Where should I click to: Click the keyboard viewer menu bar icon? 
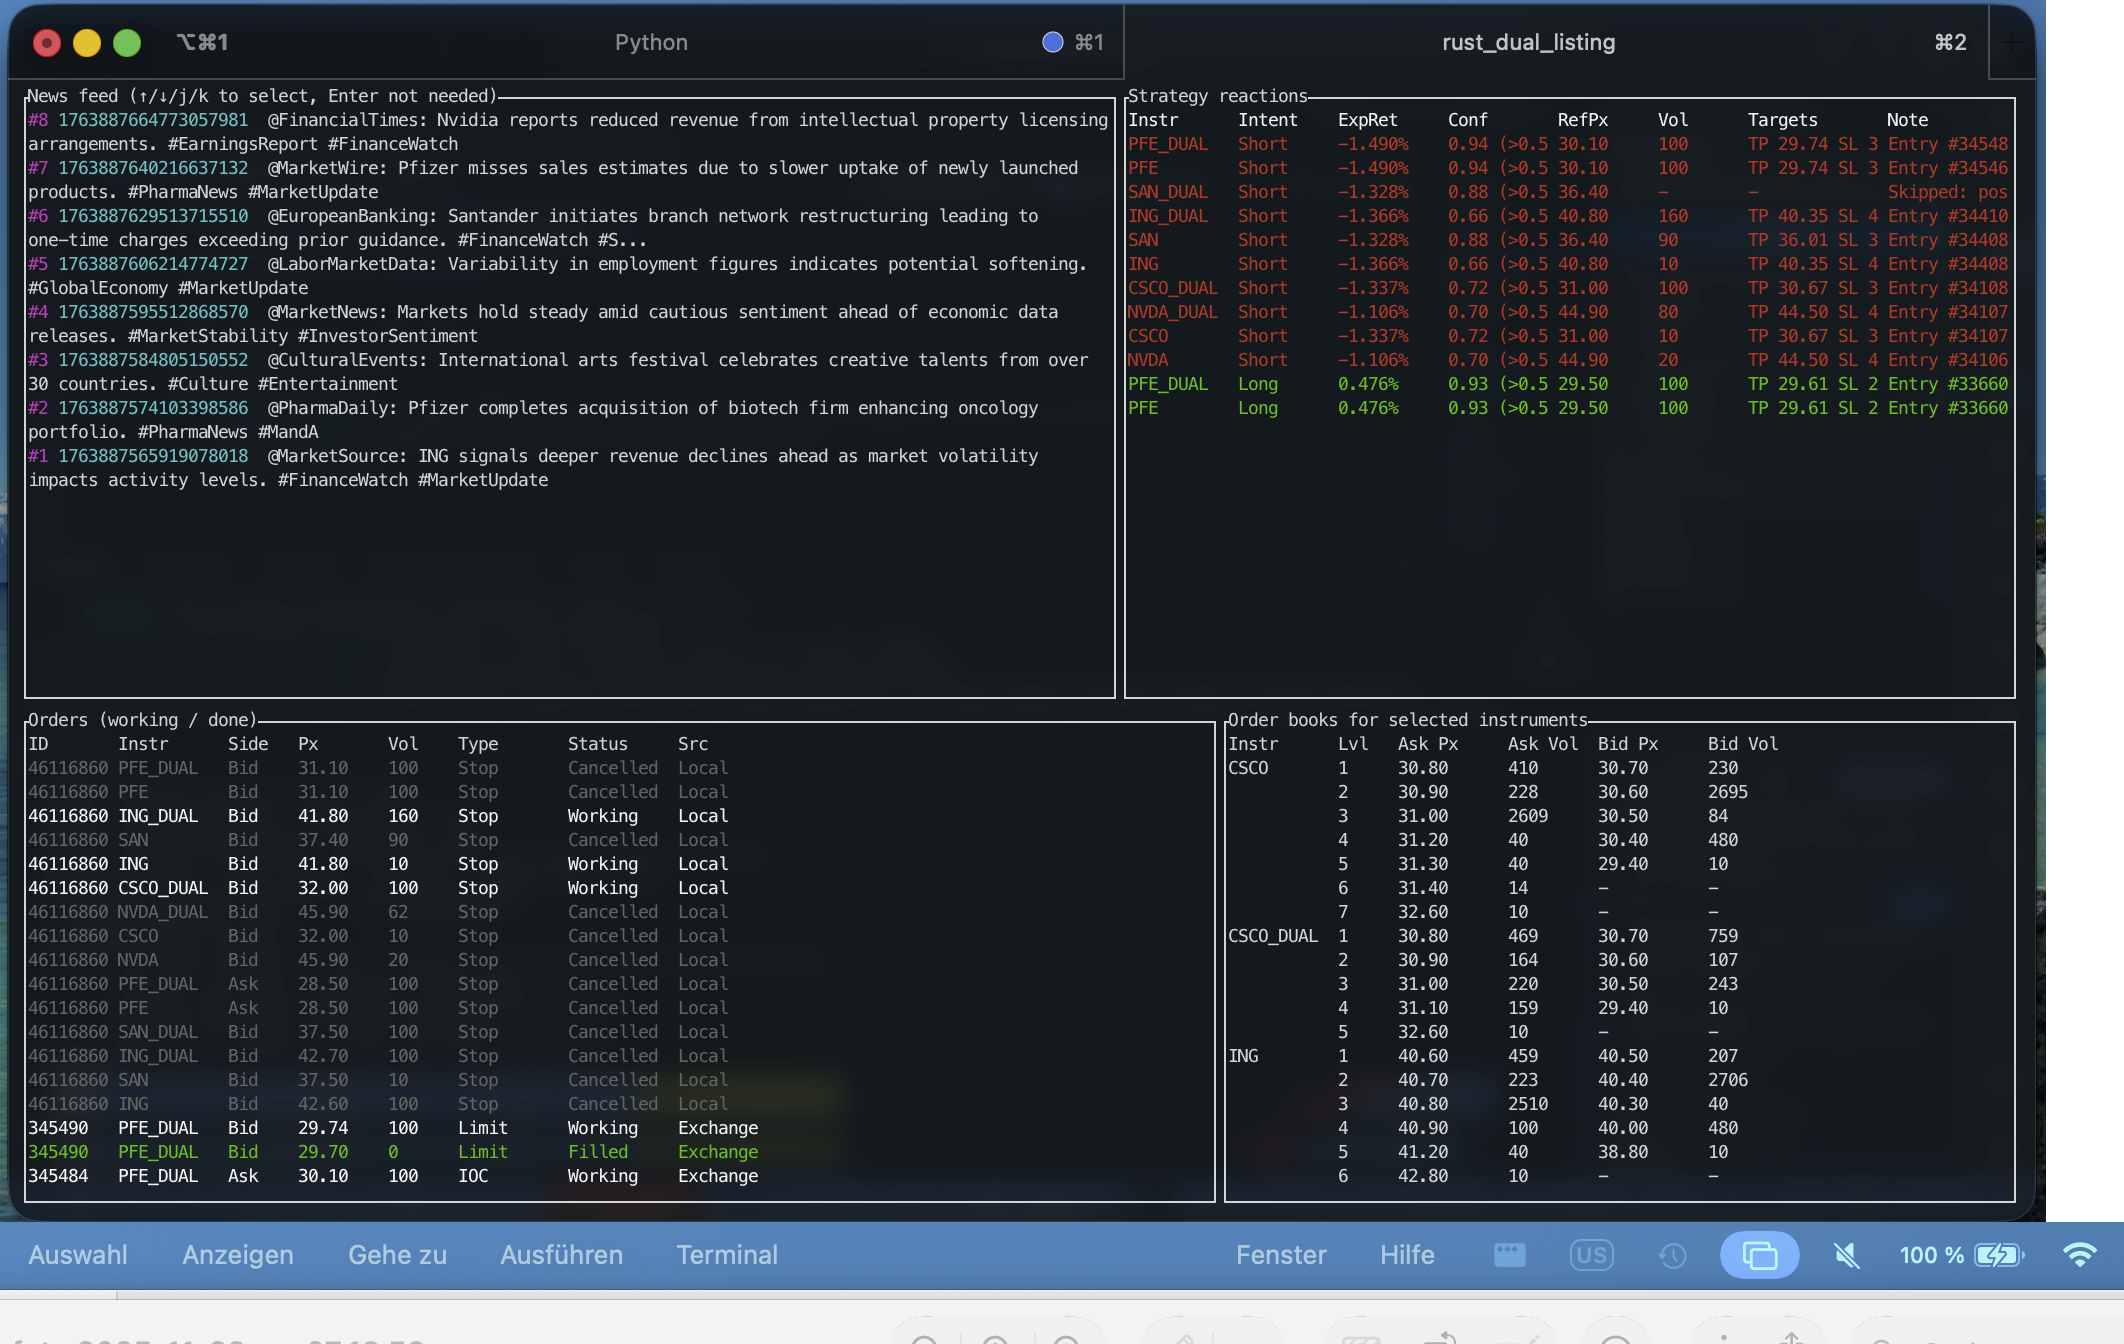tap(1509, 1255)
